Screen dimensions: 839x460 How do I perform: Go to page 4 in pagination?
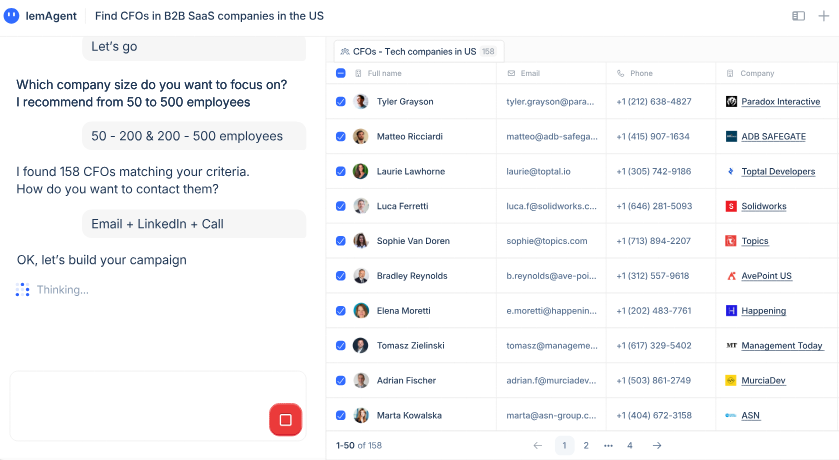point(630,446)
